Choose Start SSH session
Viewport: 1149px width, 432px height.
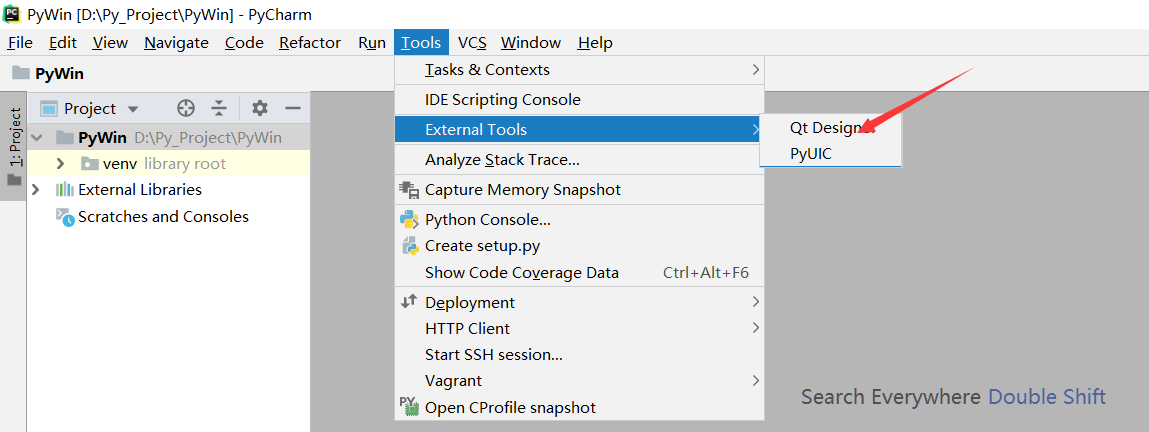(x=493, y=354)
